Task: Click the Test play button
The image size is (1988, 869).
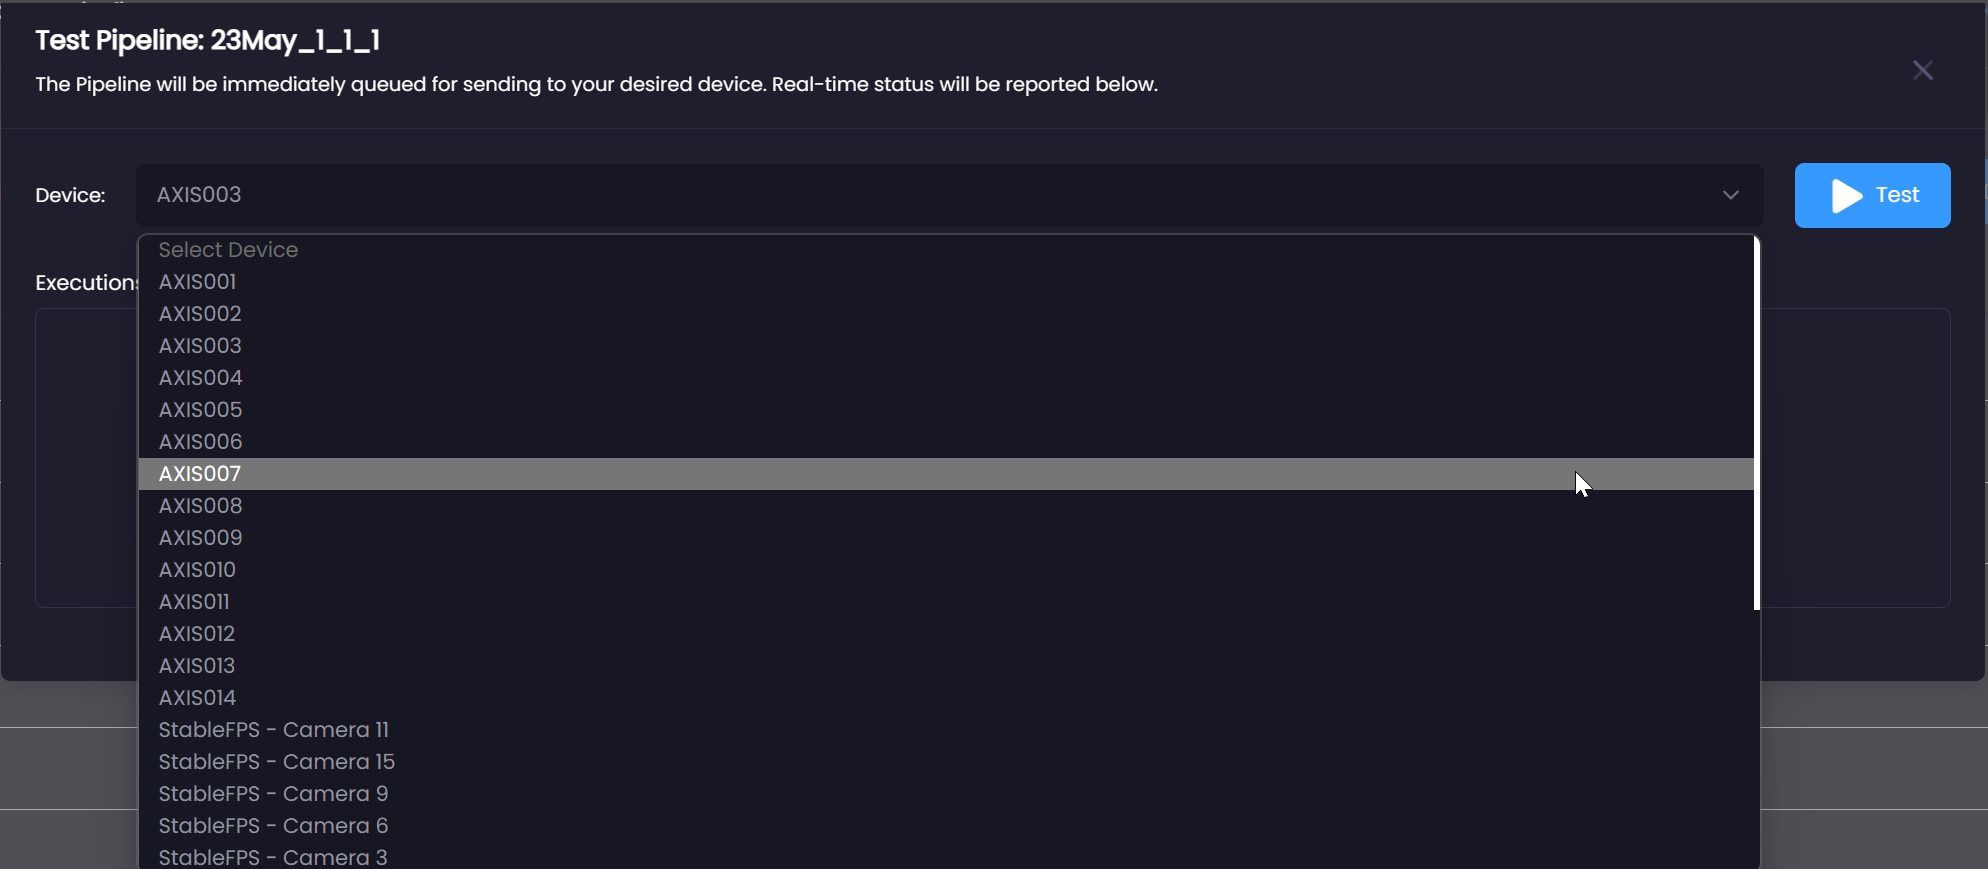Action: 1872,195
